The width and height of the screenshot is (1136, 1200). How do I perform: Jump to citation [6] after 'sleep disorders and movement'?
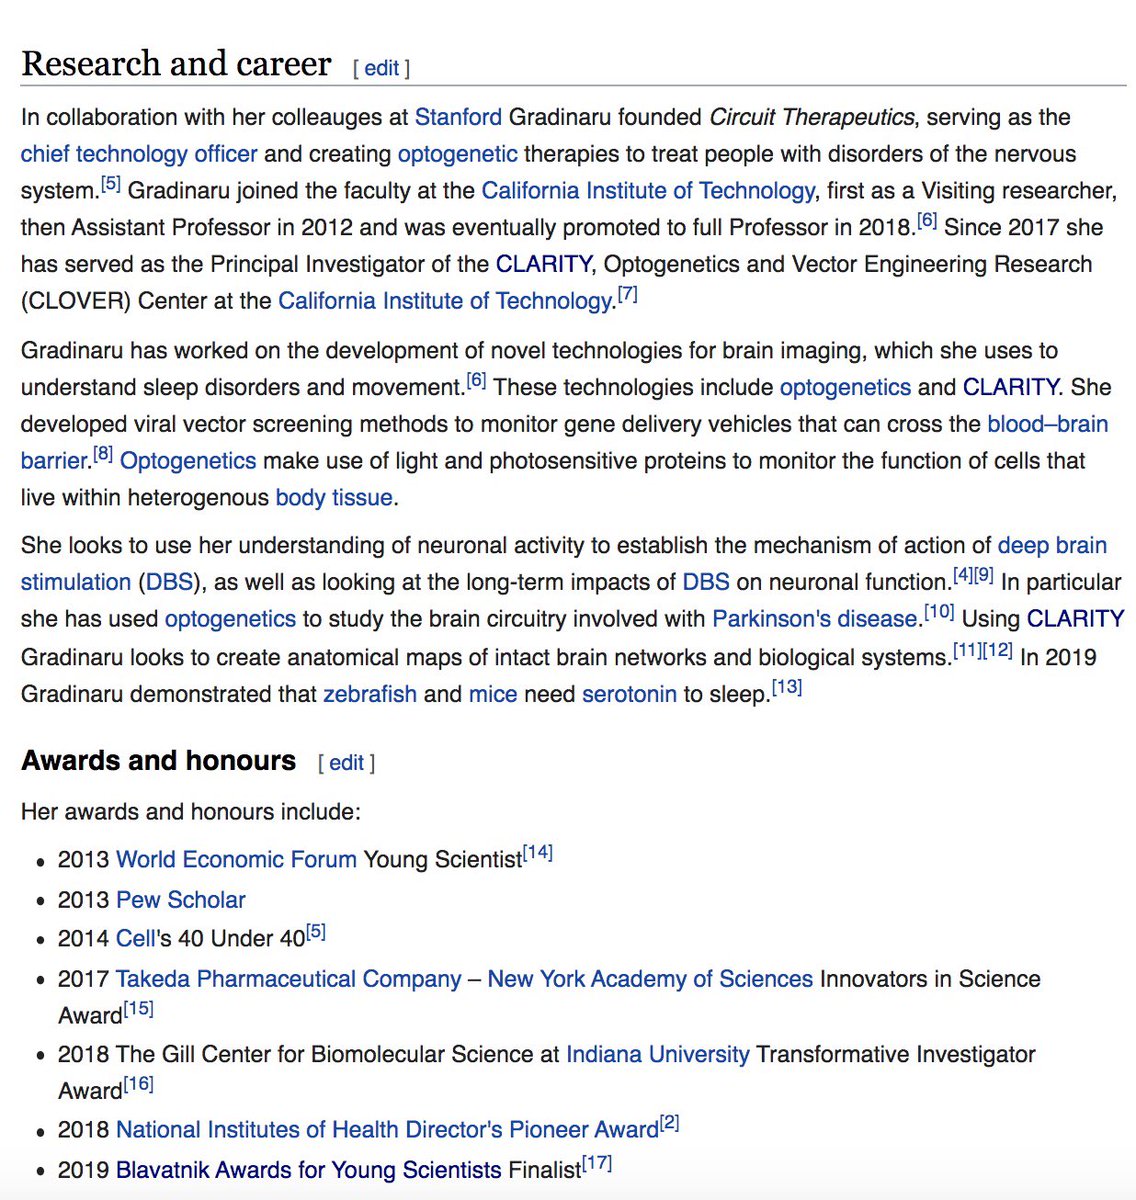[476, 382]
